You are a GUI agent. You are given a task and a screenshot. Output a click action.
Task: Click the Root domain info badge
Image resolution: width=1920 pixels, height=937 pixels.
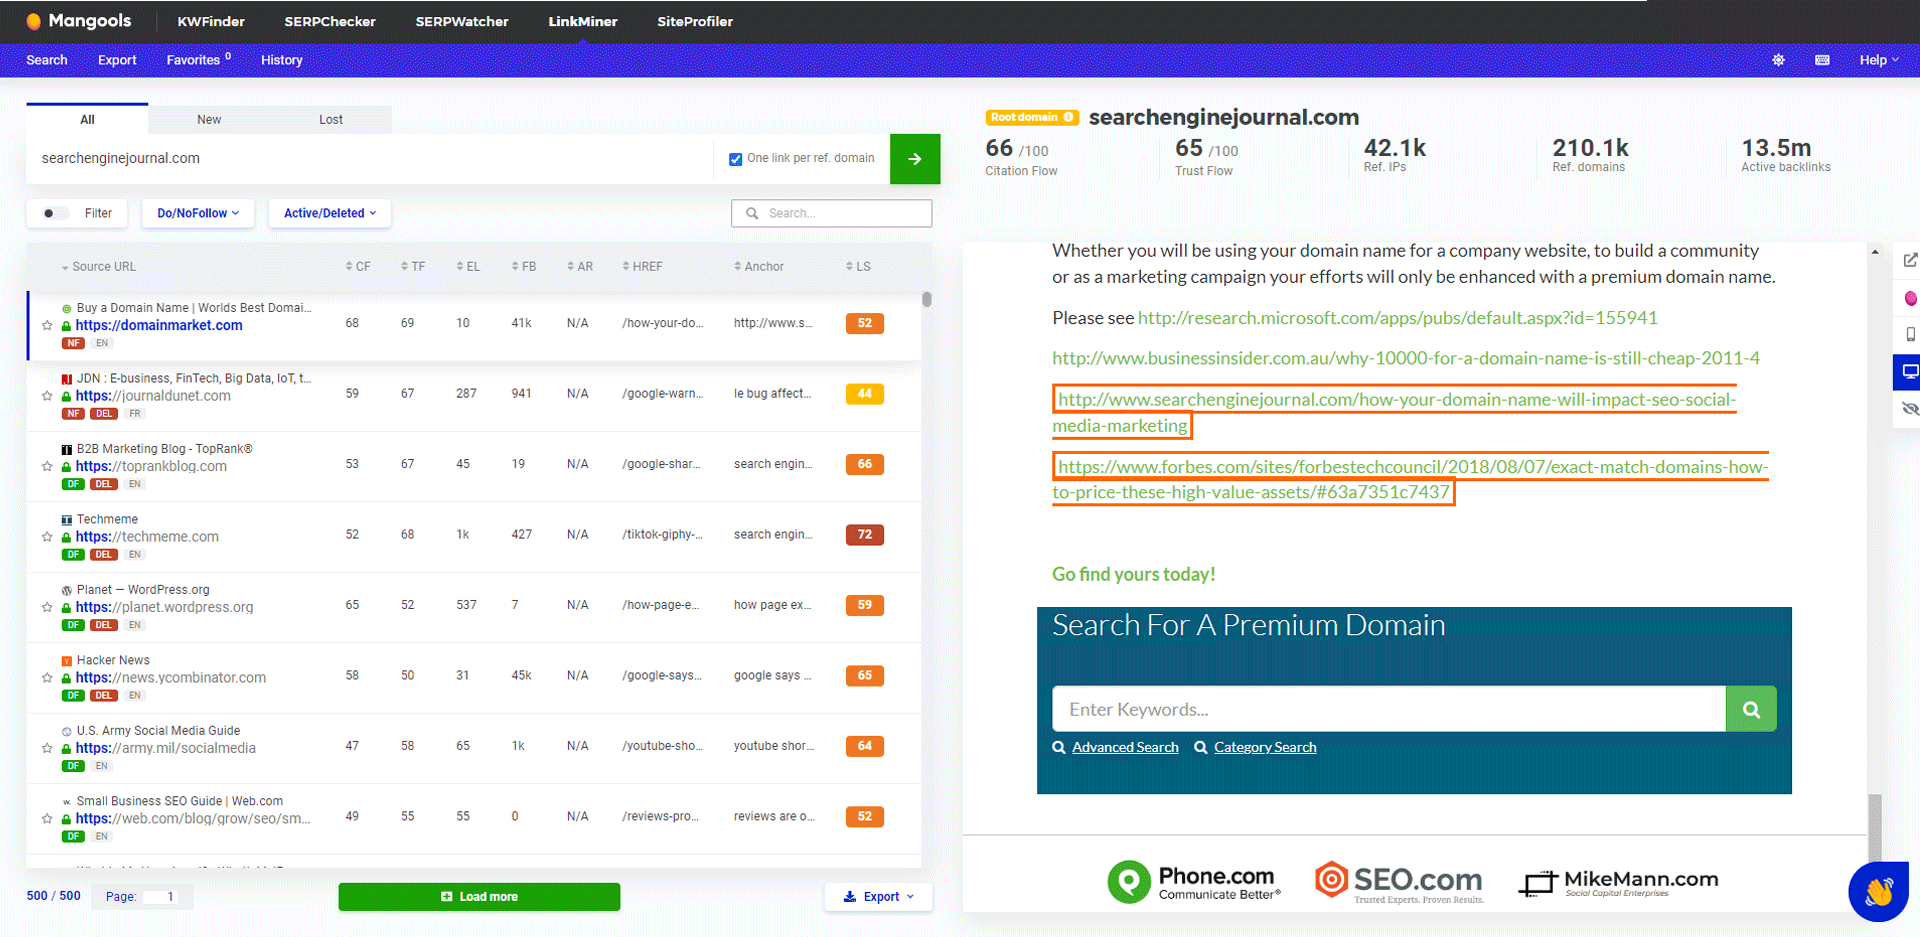(1032, 117)
